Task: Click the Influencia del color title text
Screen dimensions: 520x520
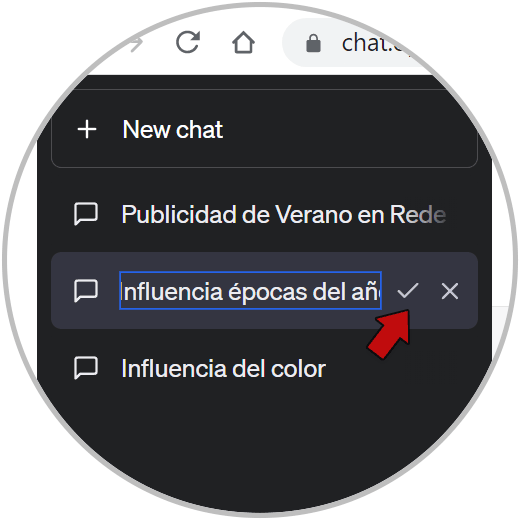Action: pyautogui.click(x=224, y=369)
